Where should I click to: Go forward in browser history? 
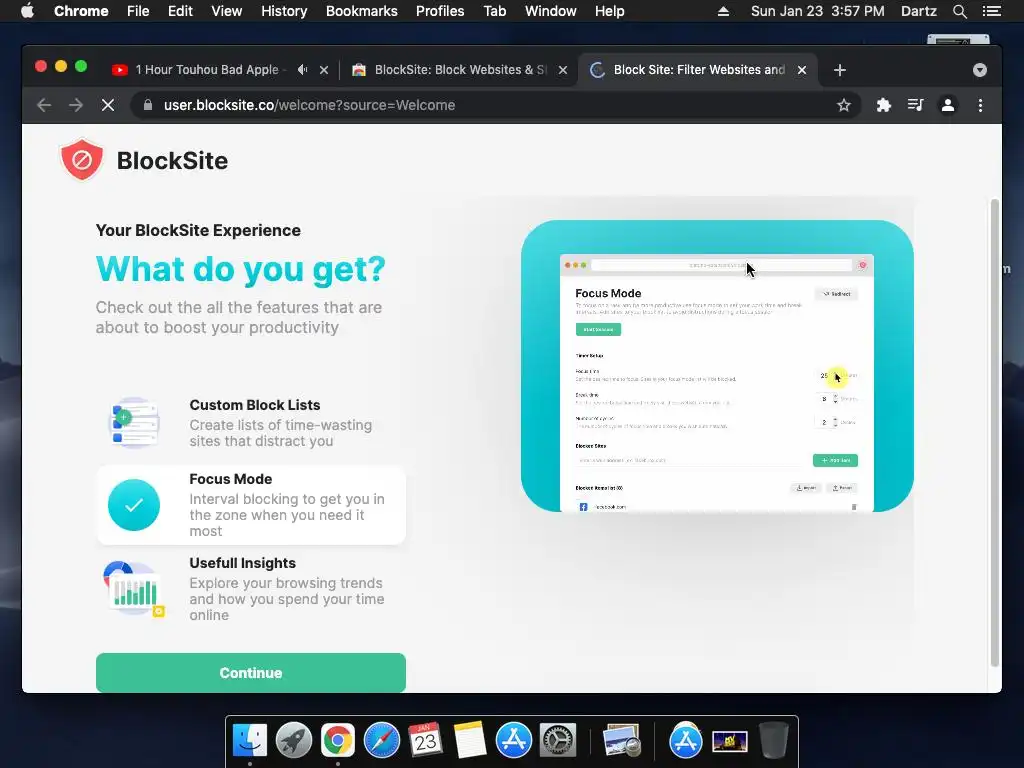pyautogui.click(x=76, y=105)
